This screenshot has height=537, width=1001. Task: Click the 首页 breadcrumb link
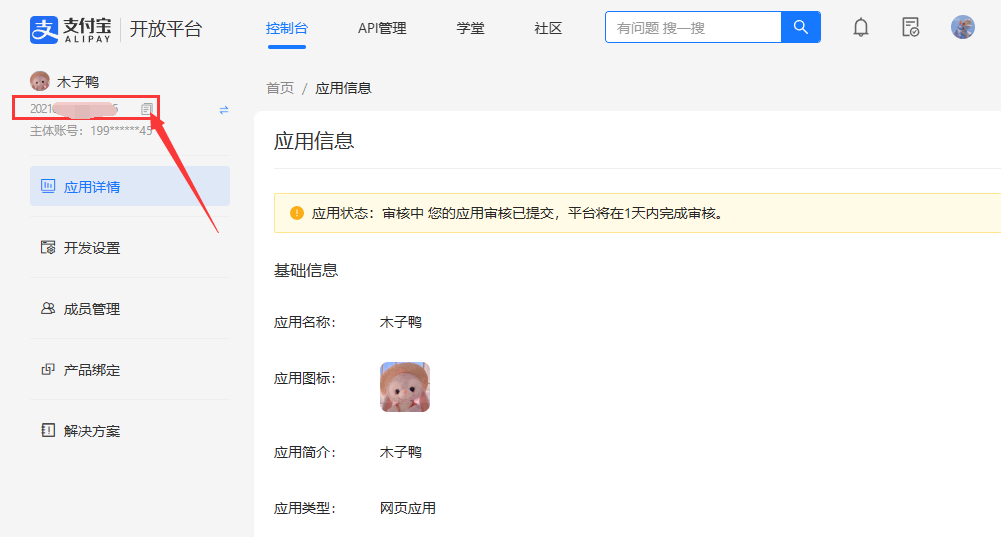280,88
